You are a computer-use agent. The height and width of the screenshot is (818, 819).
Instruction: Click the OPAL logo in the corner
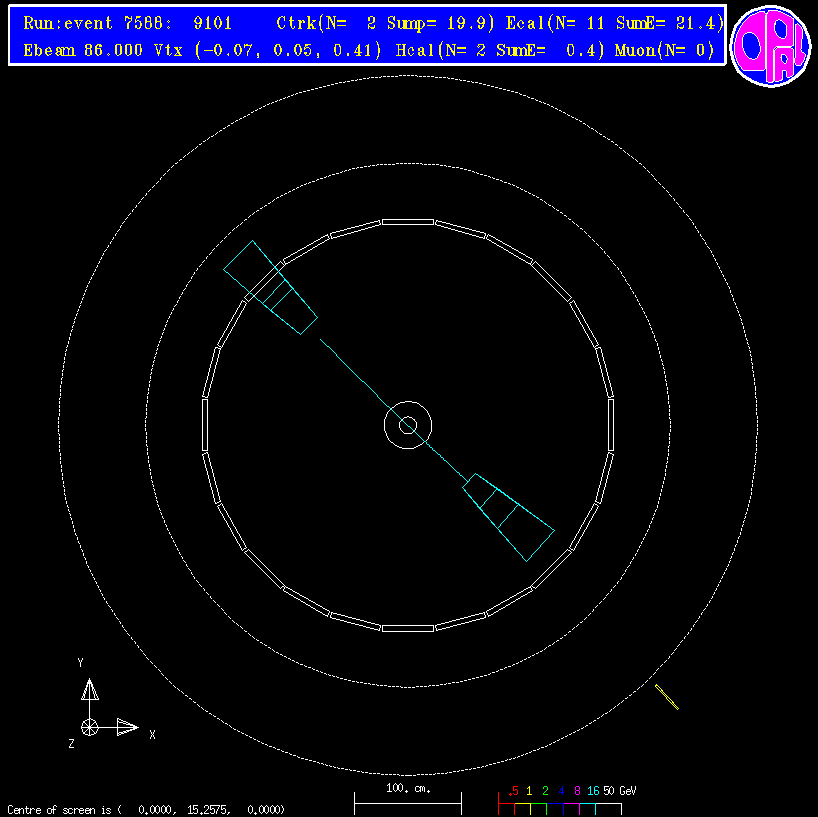point(772,46)
